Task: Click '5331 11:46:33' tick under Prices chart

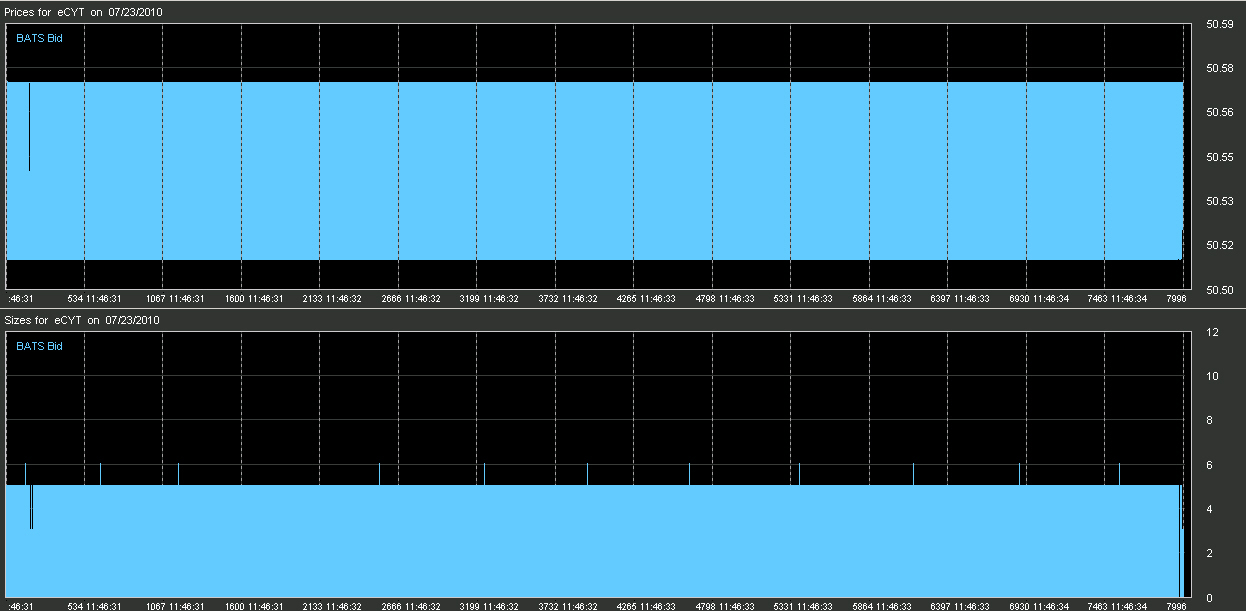Action: click(803, 298)
